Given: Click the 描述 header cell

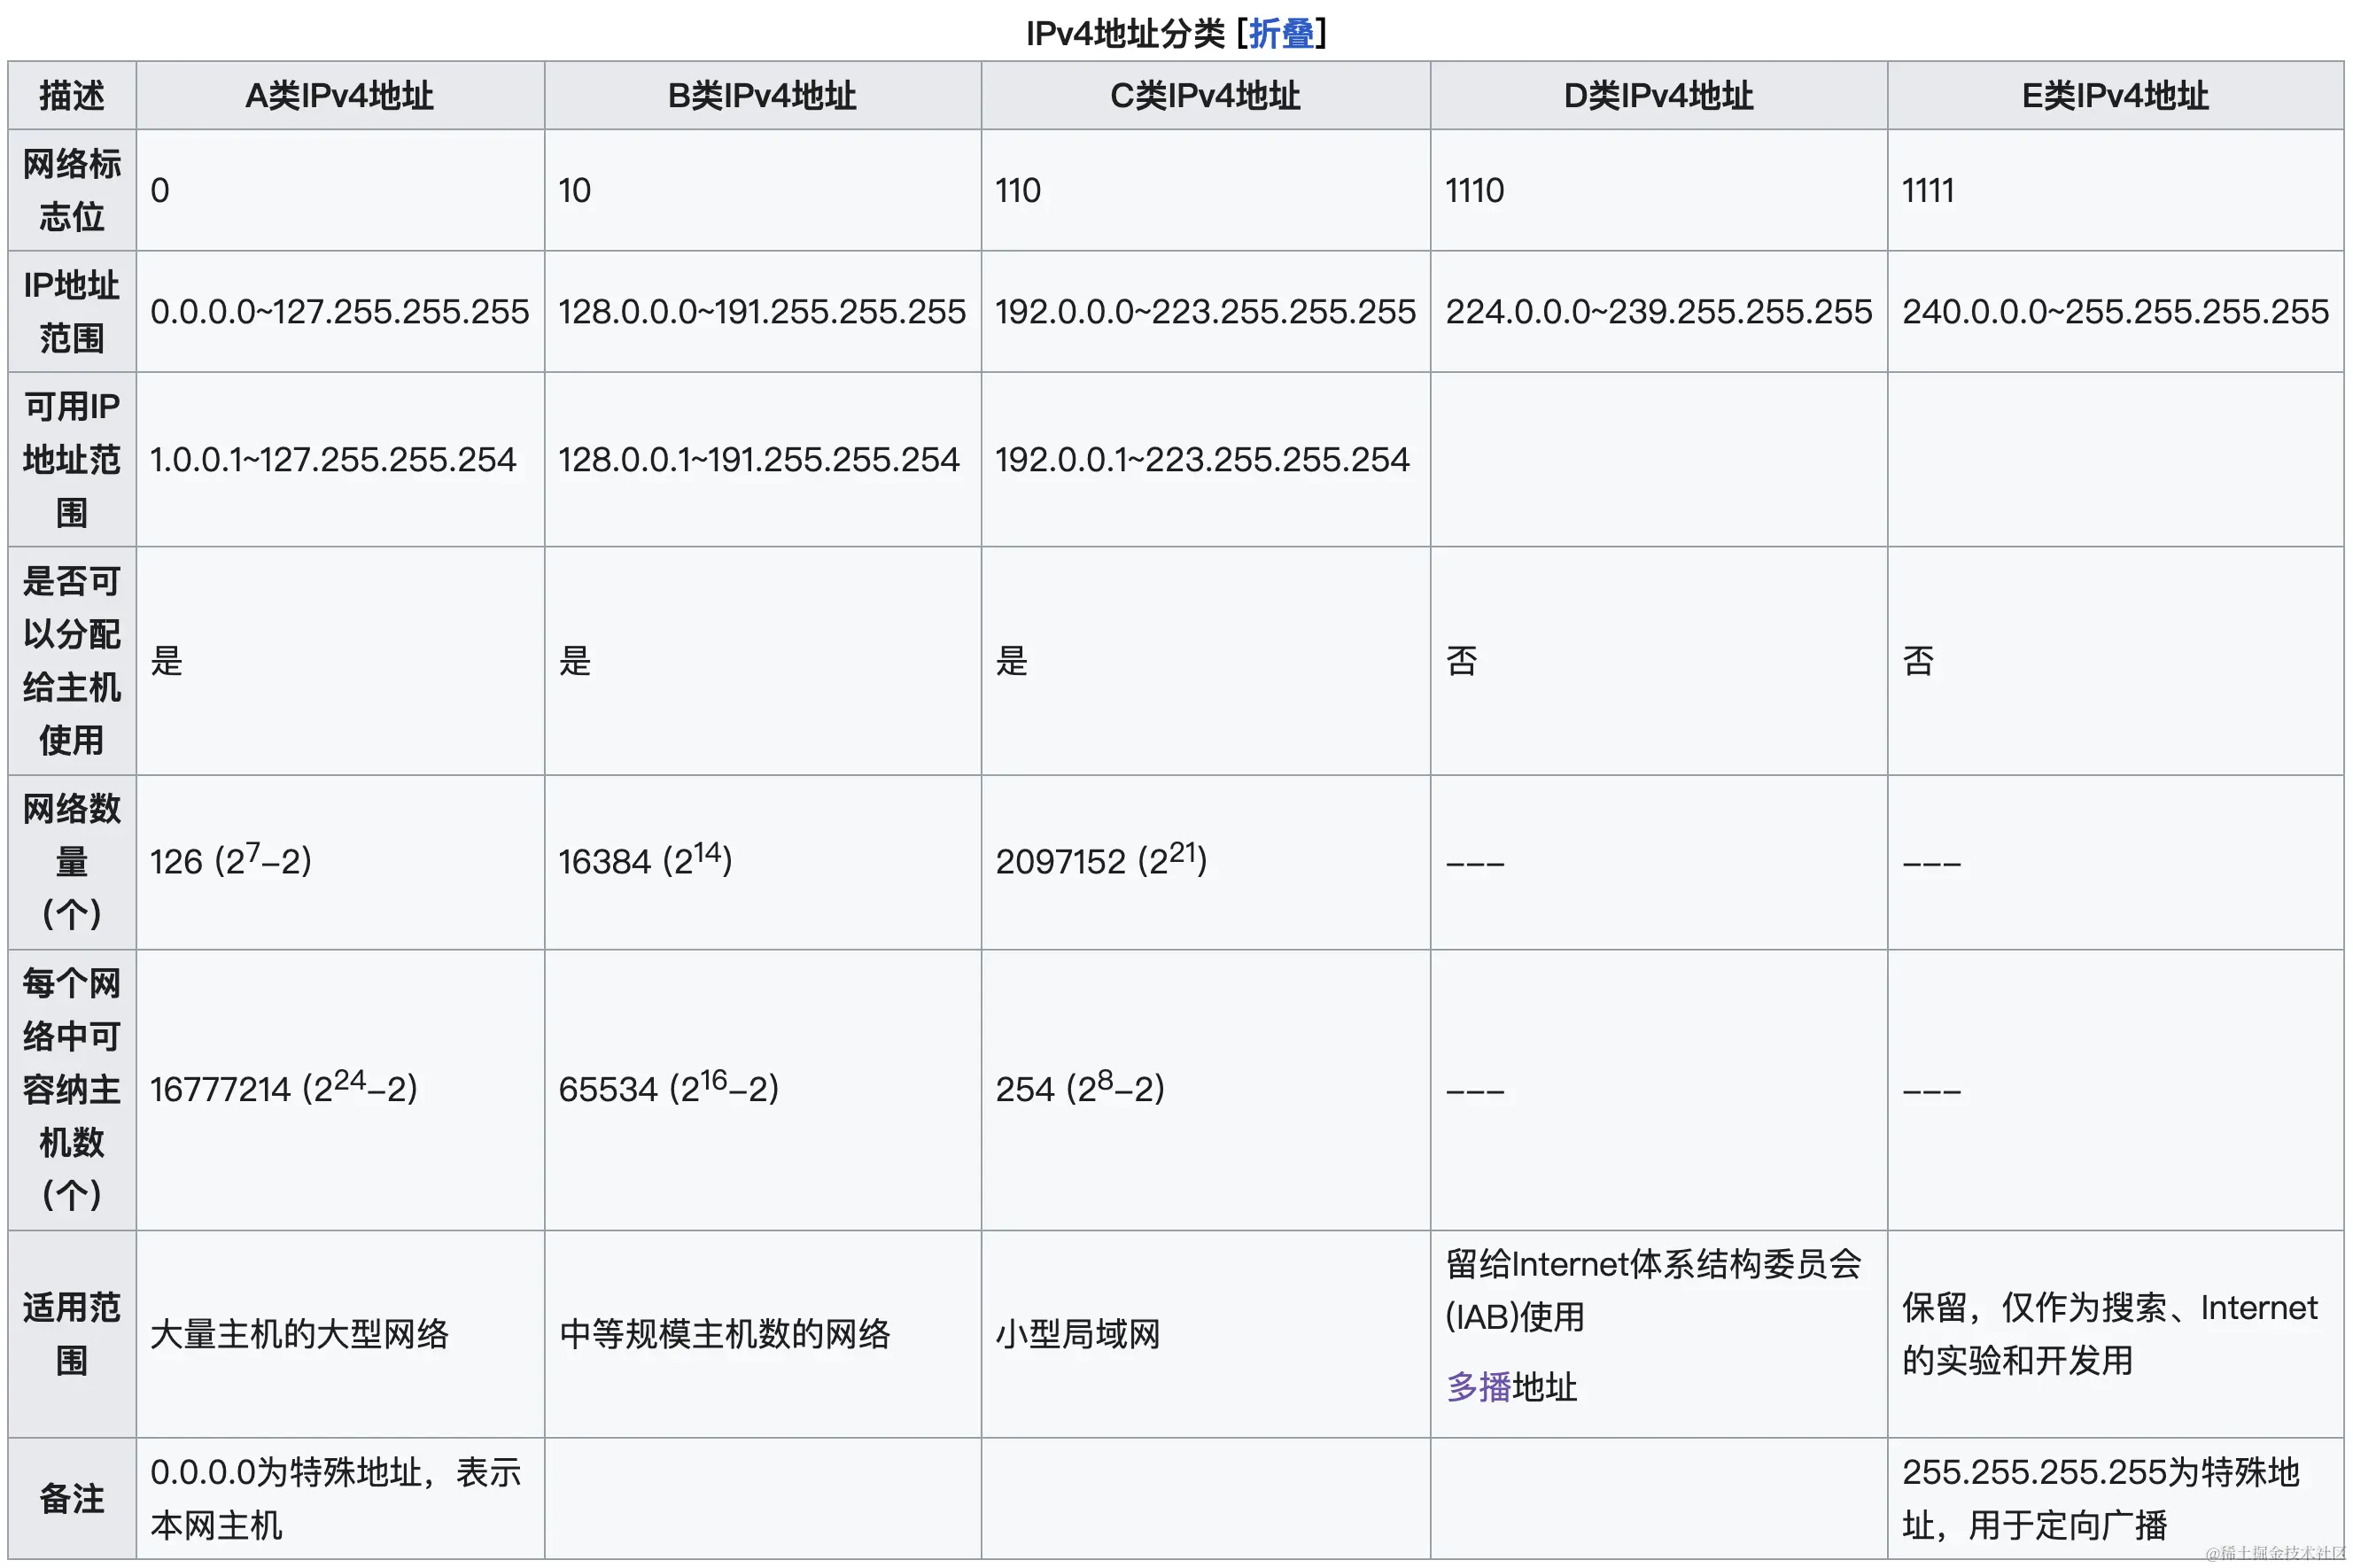Looking at the screenshot, I should (70, 95).
